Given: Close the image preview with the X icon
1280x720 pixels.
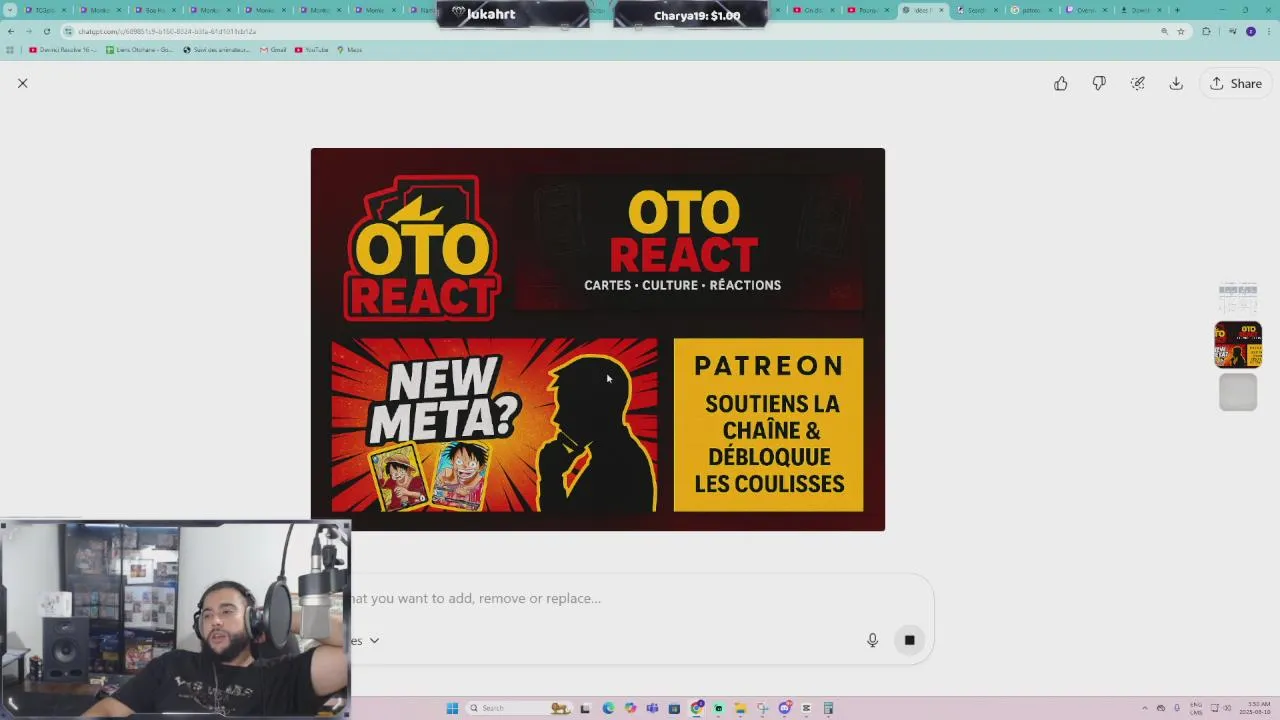Looking at the screenshot, I should [x=22, y=83].
